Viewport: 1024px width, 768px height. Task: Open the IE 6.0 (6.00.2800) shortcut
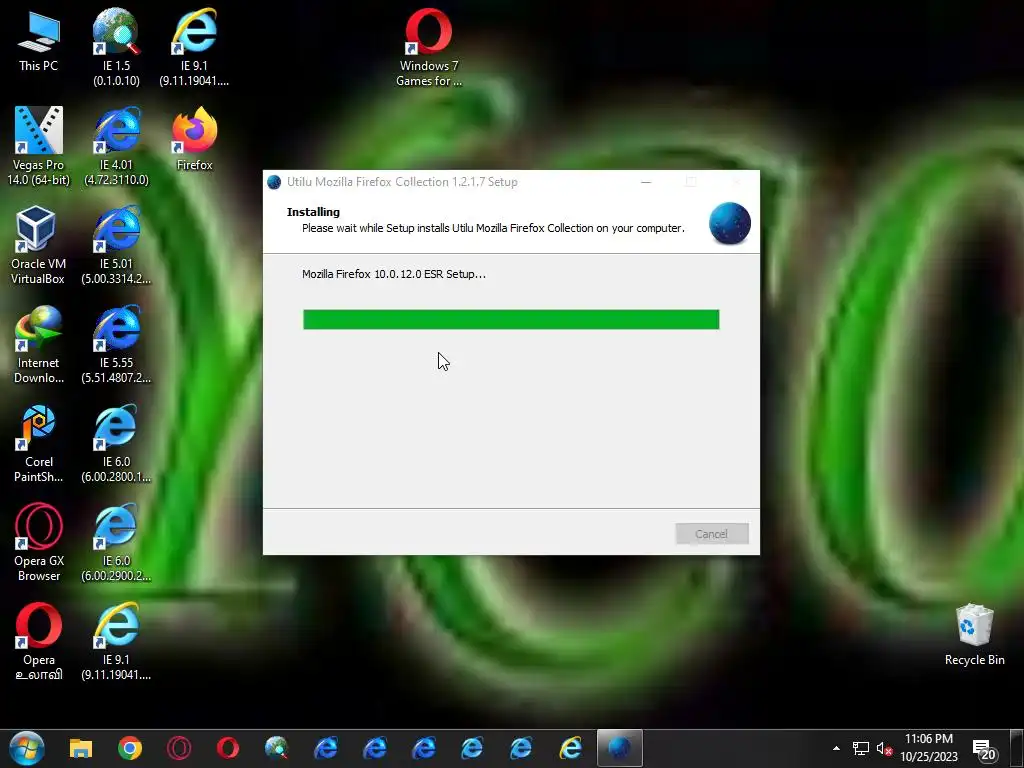(x=116, y=444)
